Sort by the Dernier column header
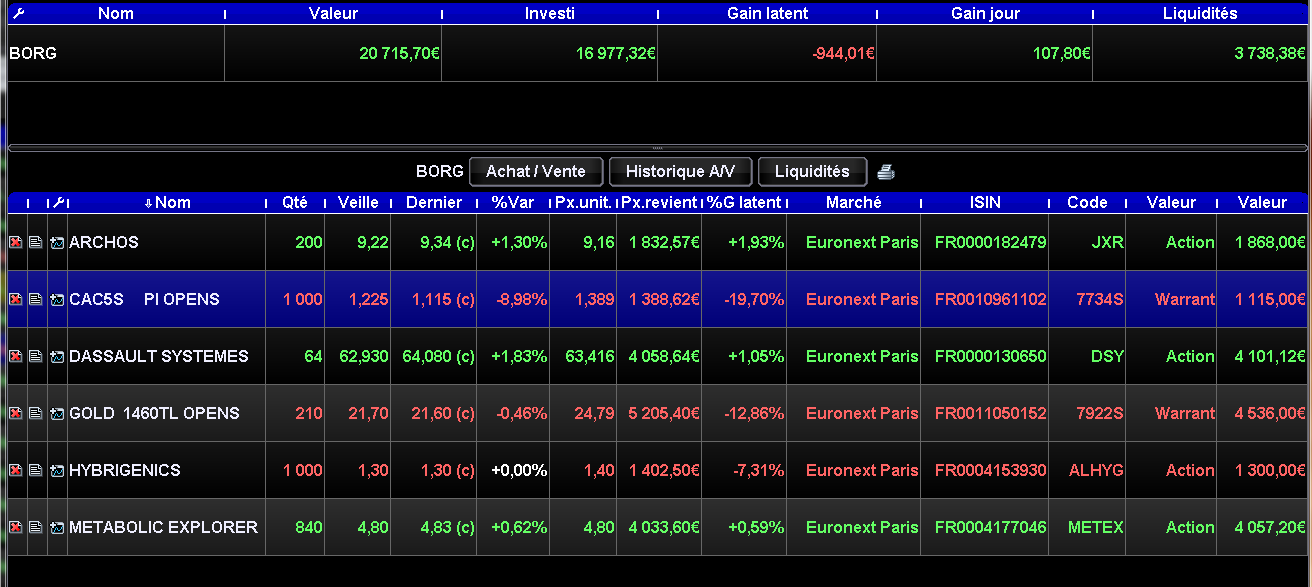 [434, 203]
